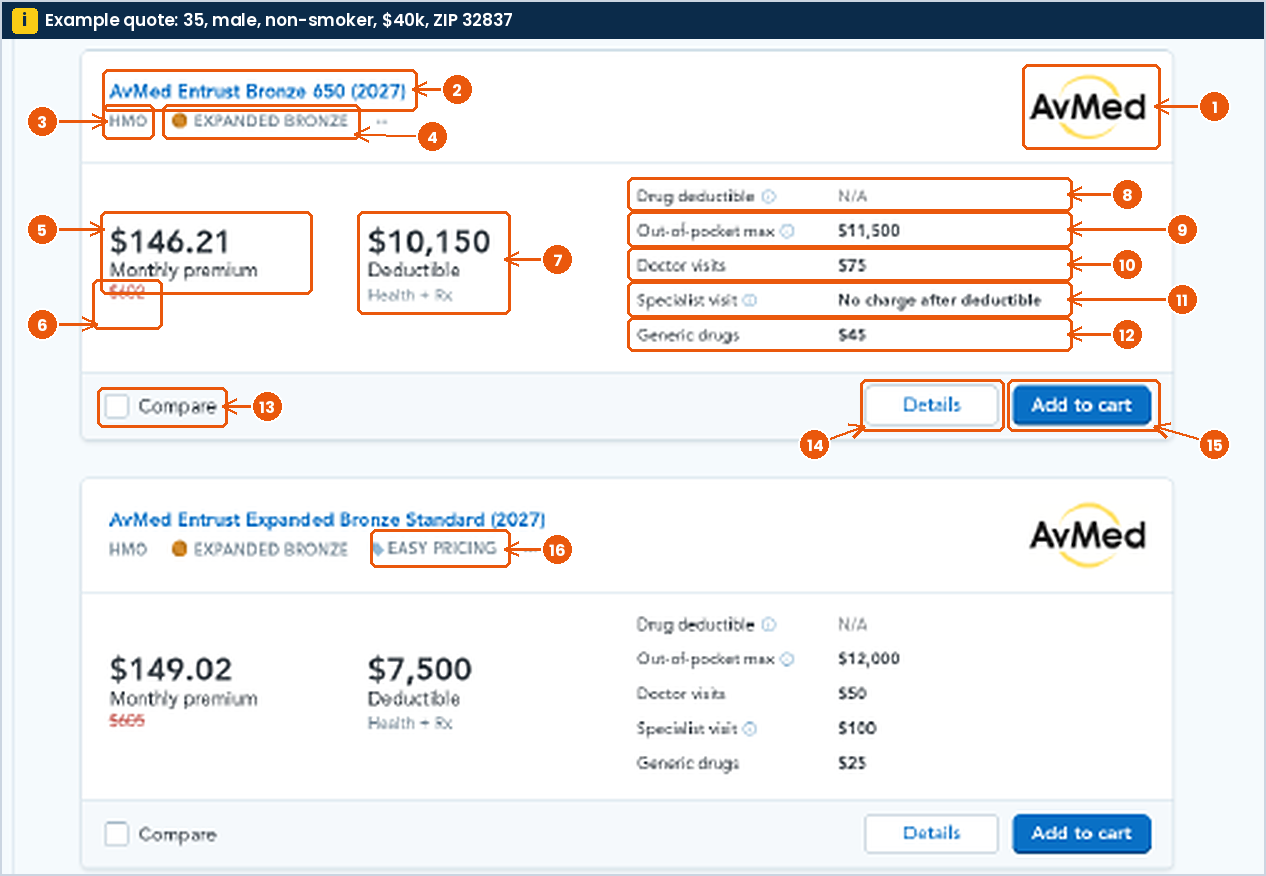Image resolution: width=1266 pixels, height=876 pixels.
Task: View Details for Expanded Bronze Standard plan
Action: tap(931, 833)
